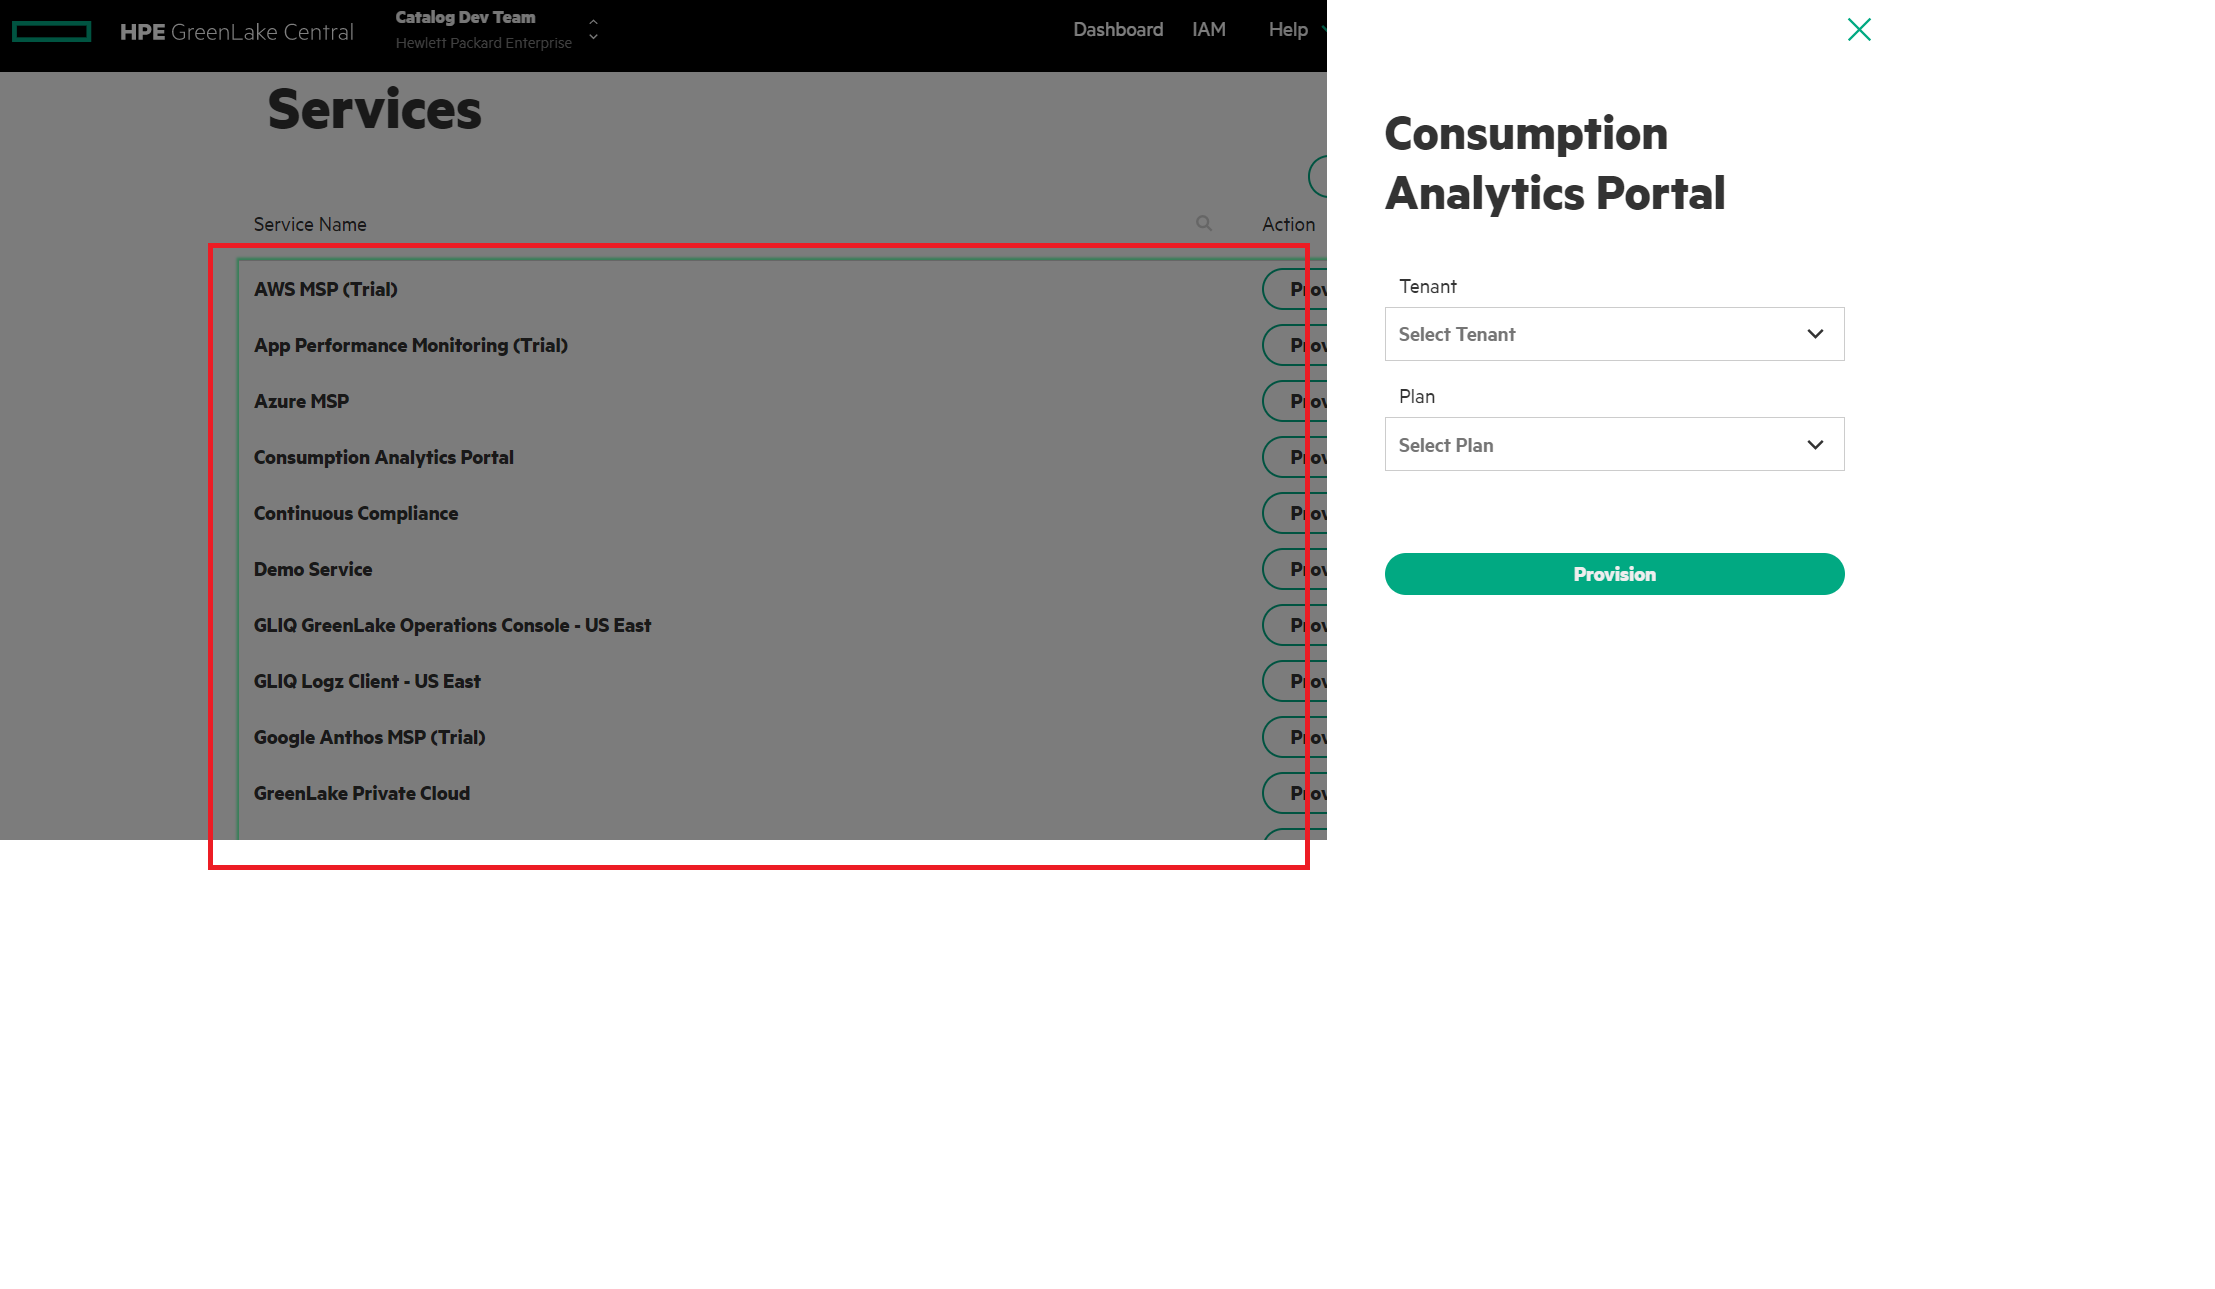Open the IAM menu item
Viewport: 2215px width, 1289px height.
pos(1209,29)
